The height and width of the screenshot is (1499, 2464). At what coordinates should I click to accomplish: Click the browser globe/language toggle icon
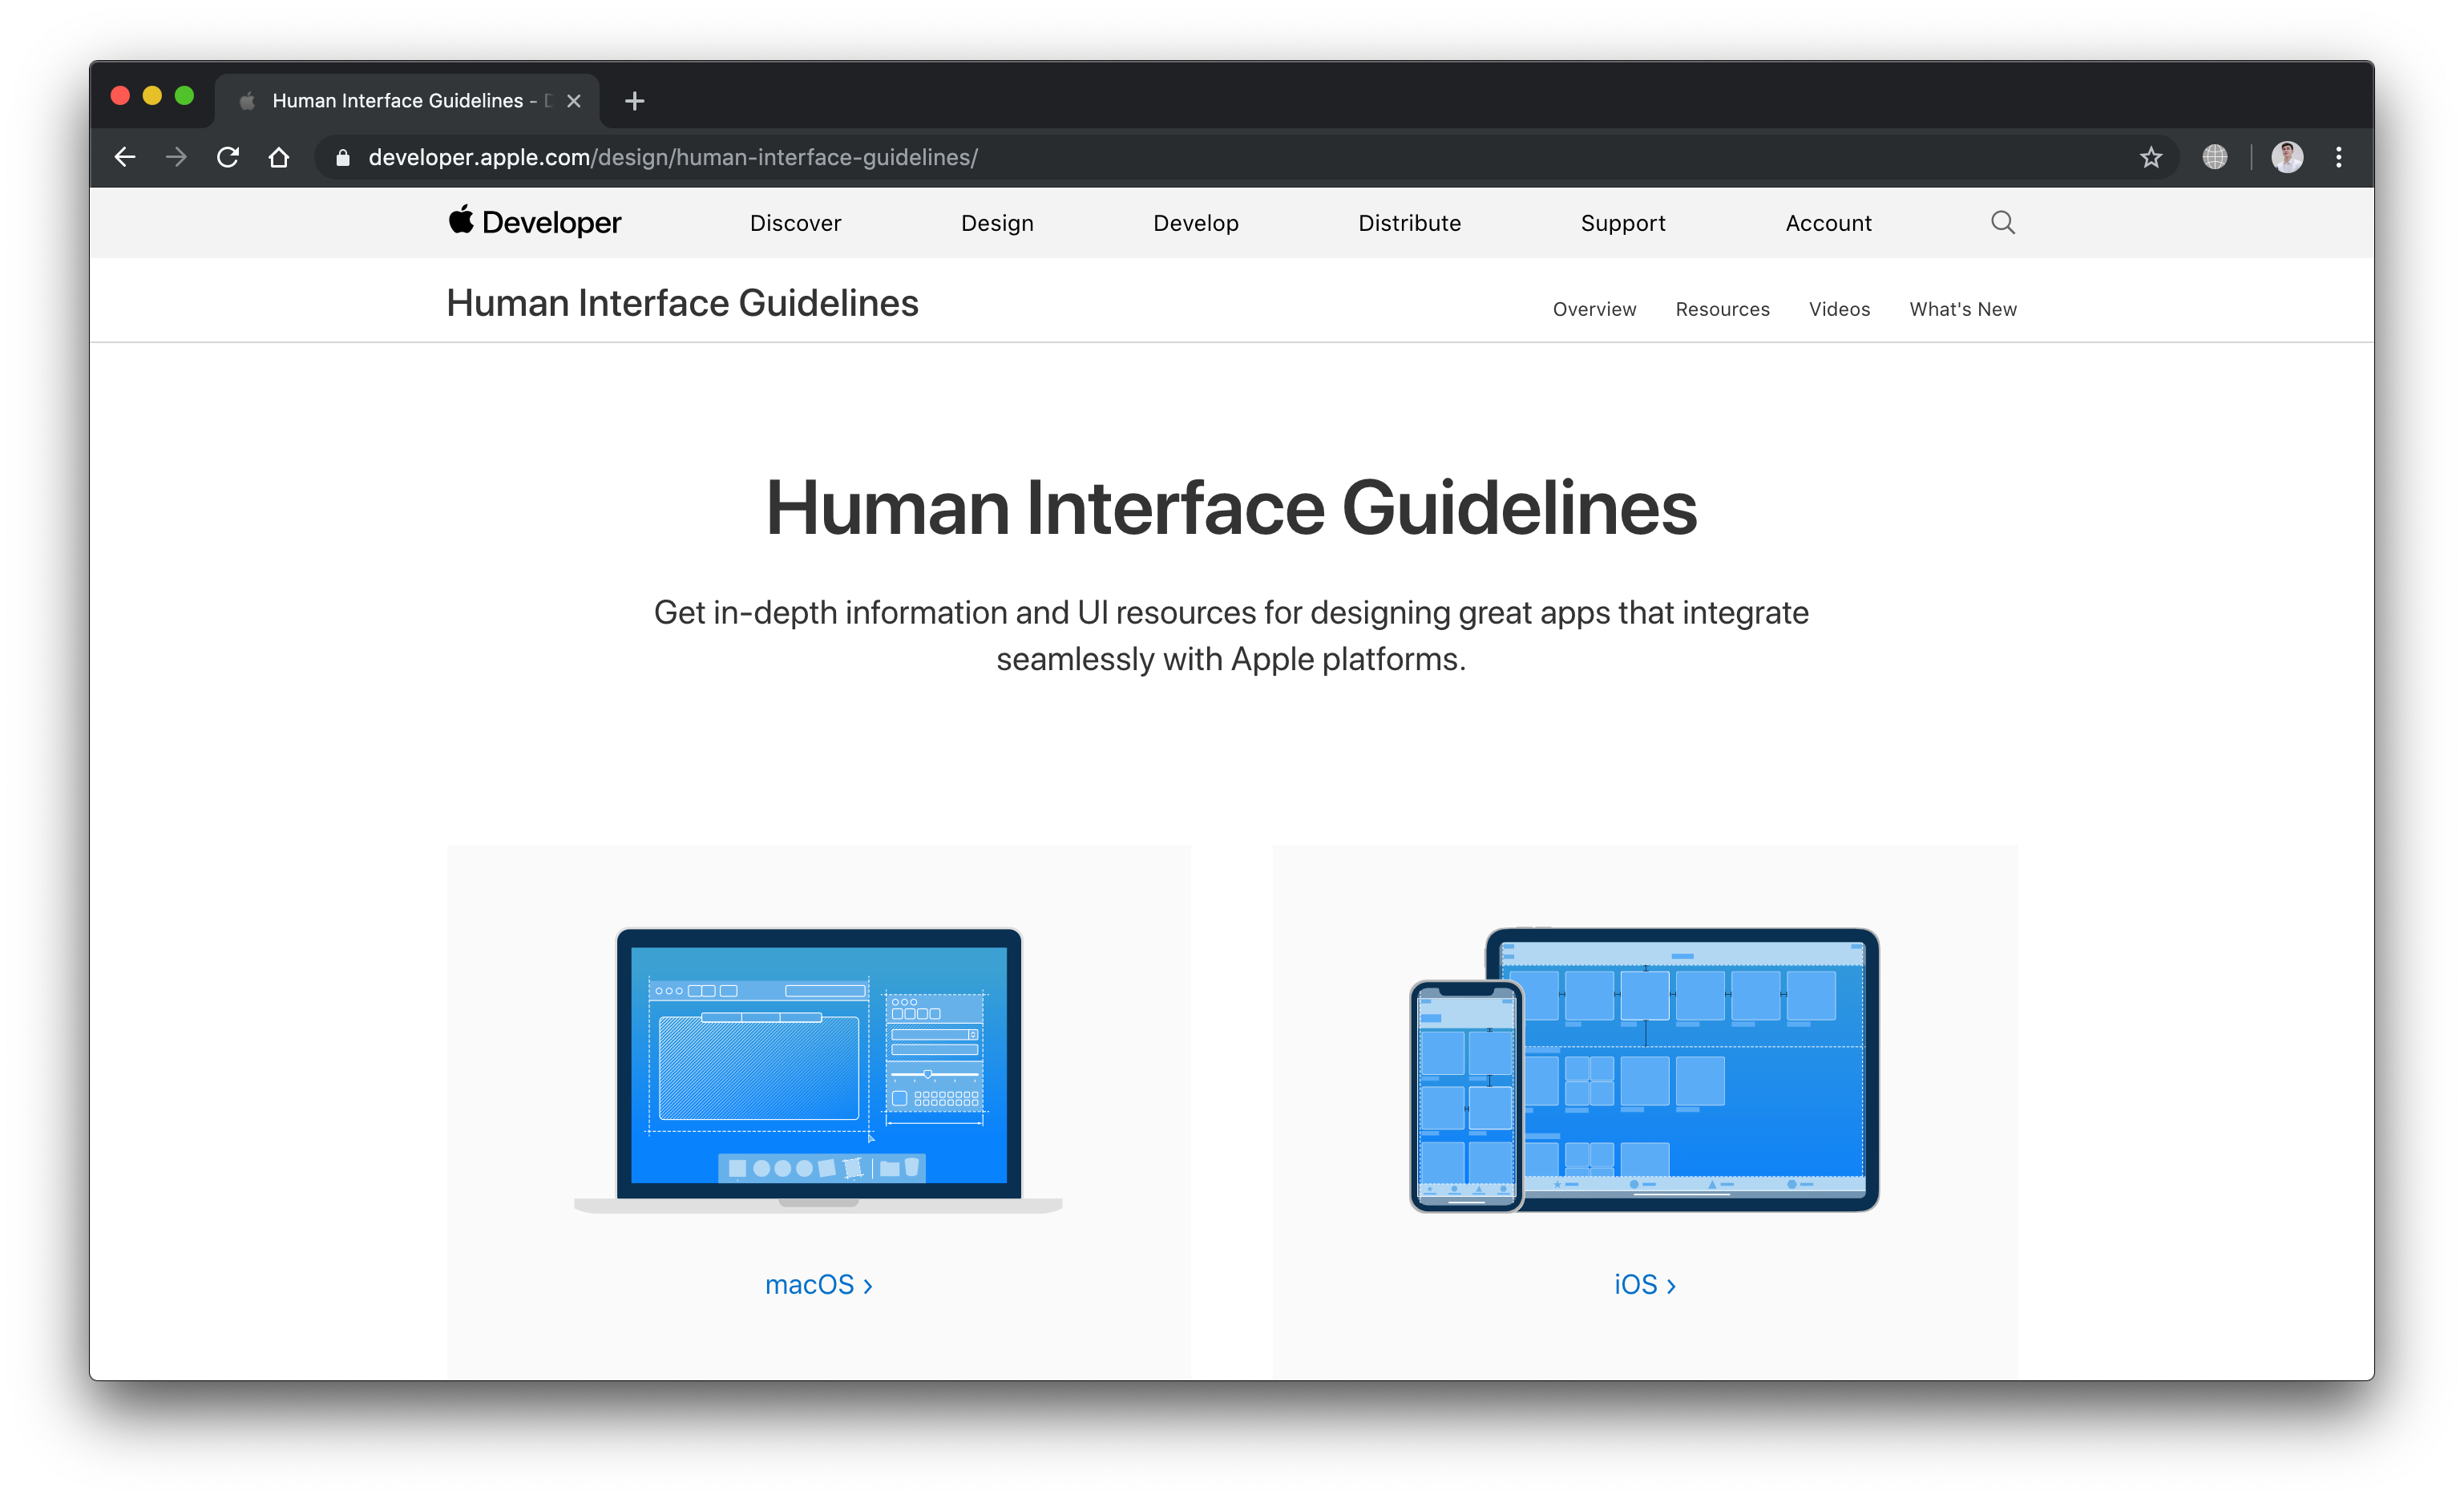tap(2212, 155)
